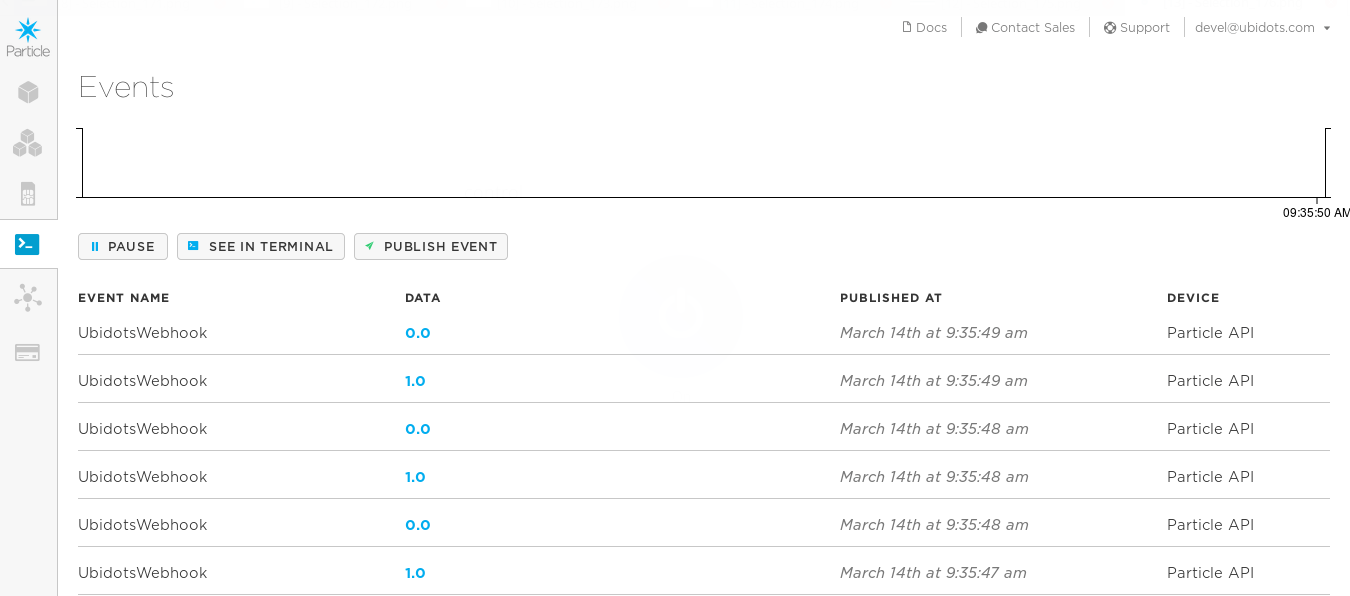This screenshot has height=596, width=1350.
Task: Open the Support page link
Action: [x=1136, y=28]
